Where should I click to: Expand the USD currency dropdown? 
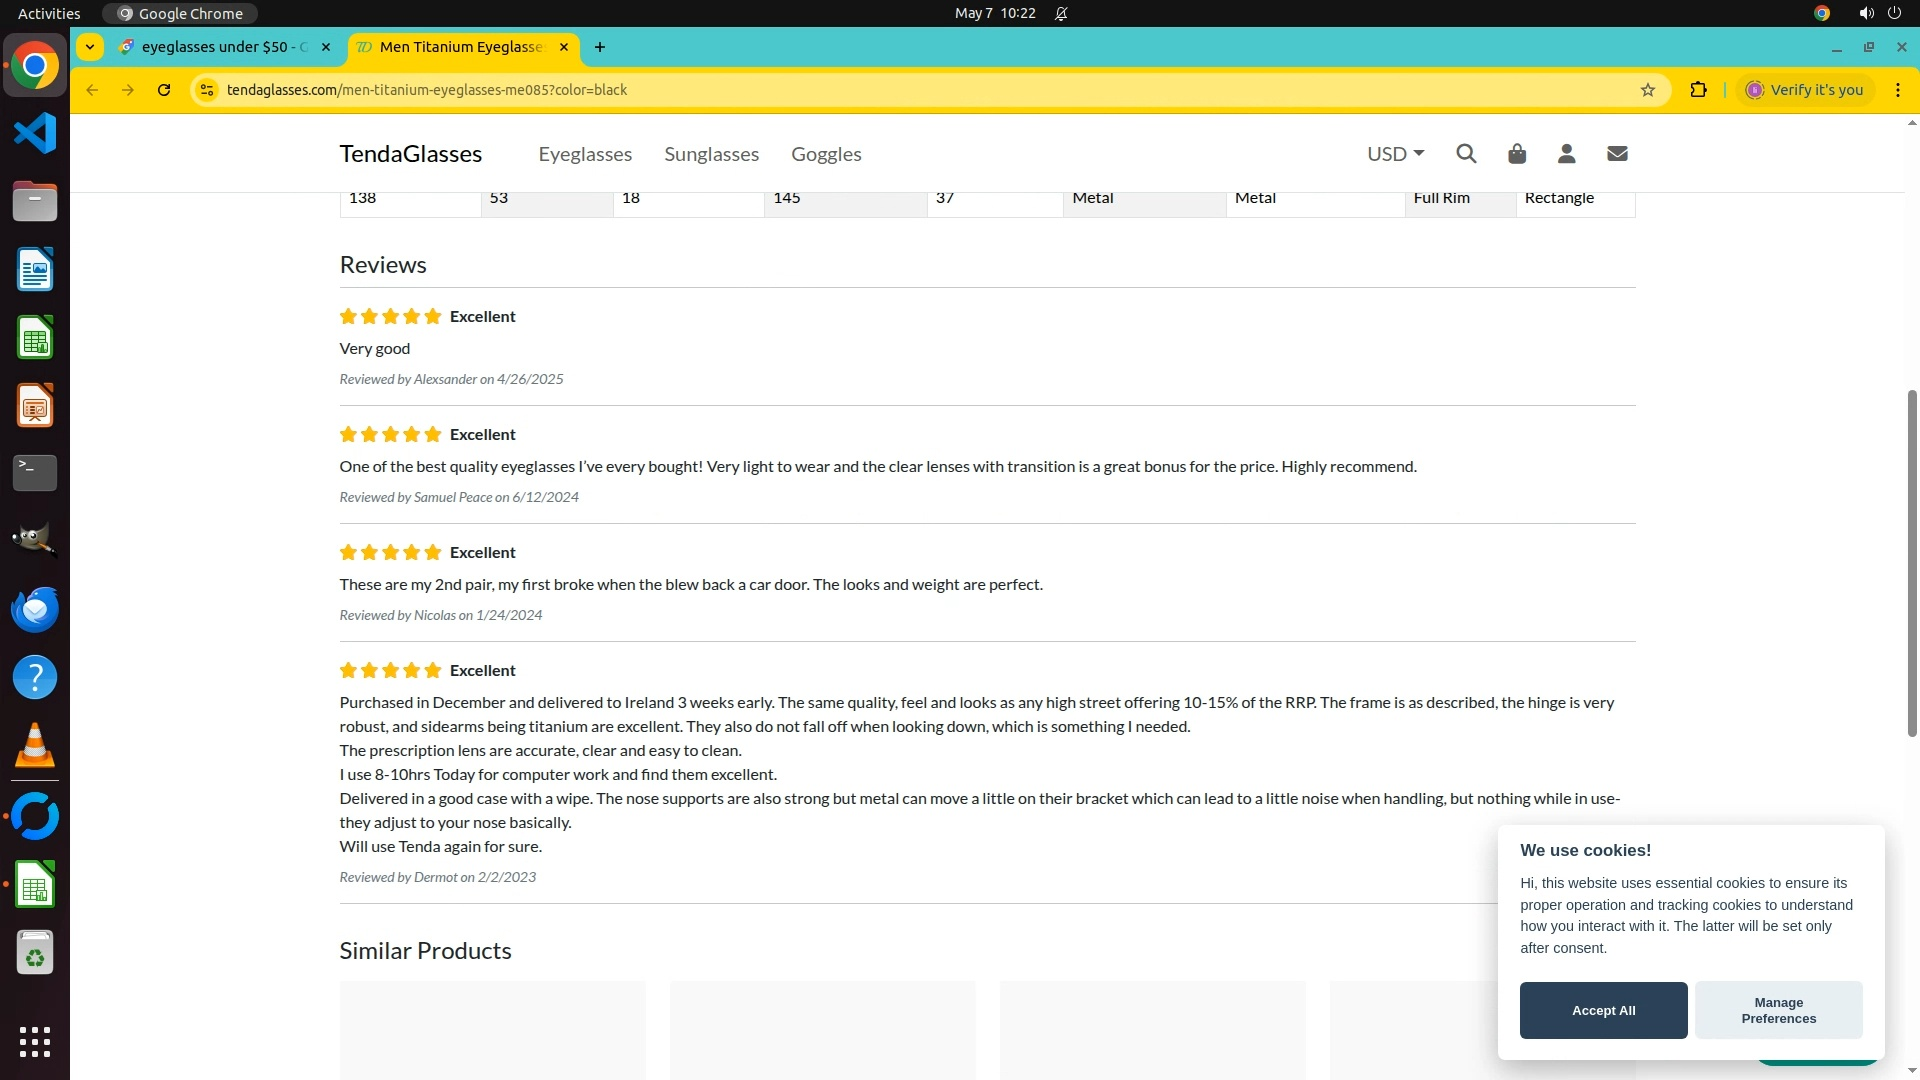pos(1395,154)
